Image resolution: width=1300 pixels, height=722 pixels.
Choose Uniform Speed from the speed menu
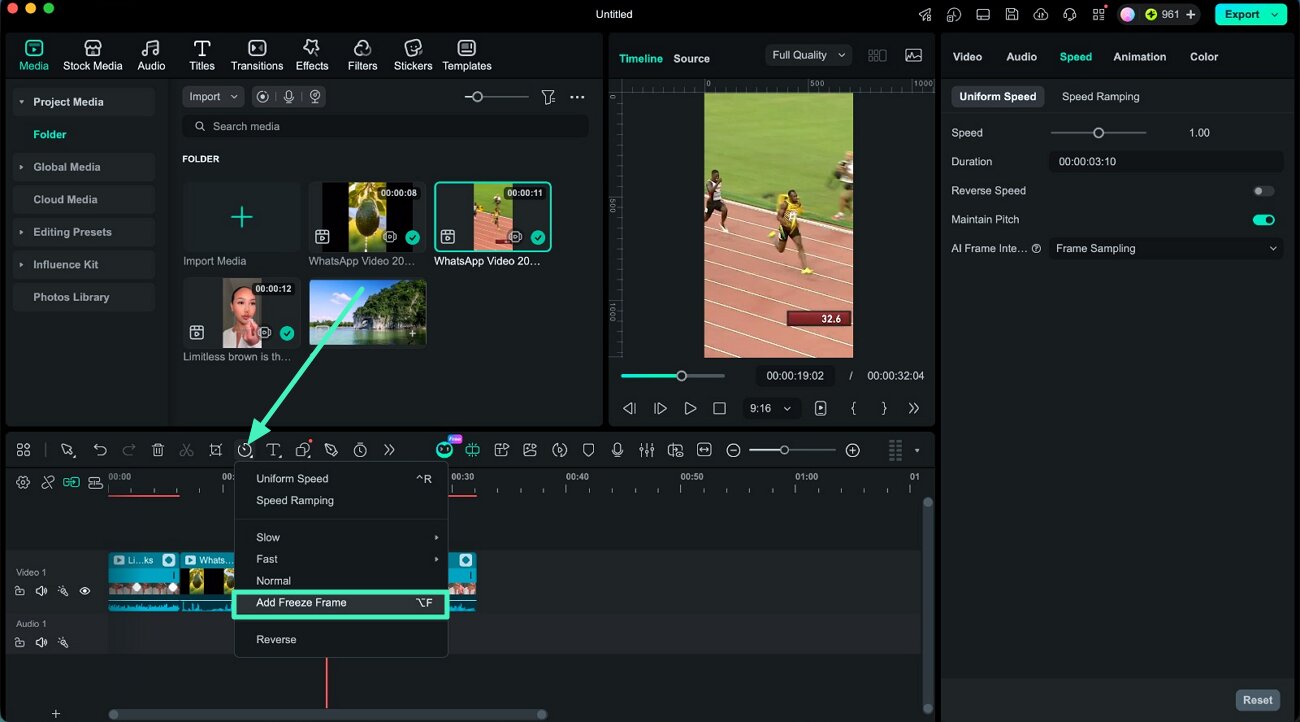341,479
